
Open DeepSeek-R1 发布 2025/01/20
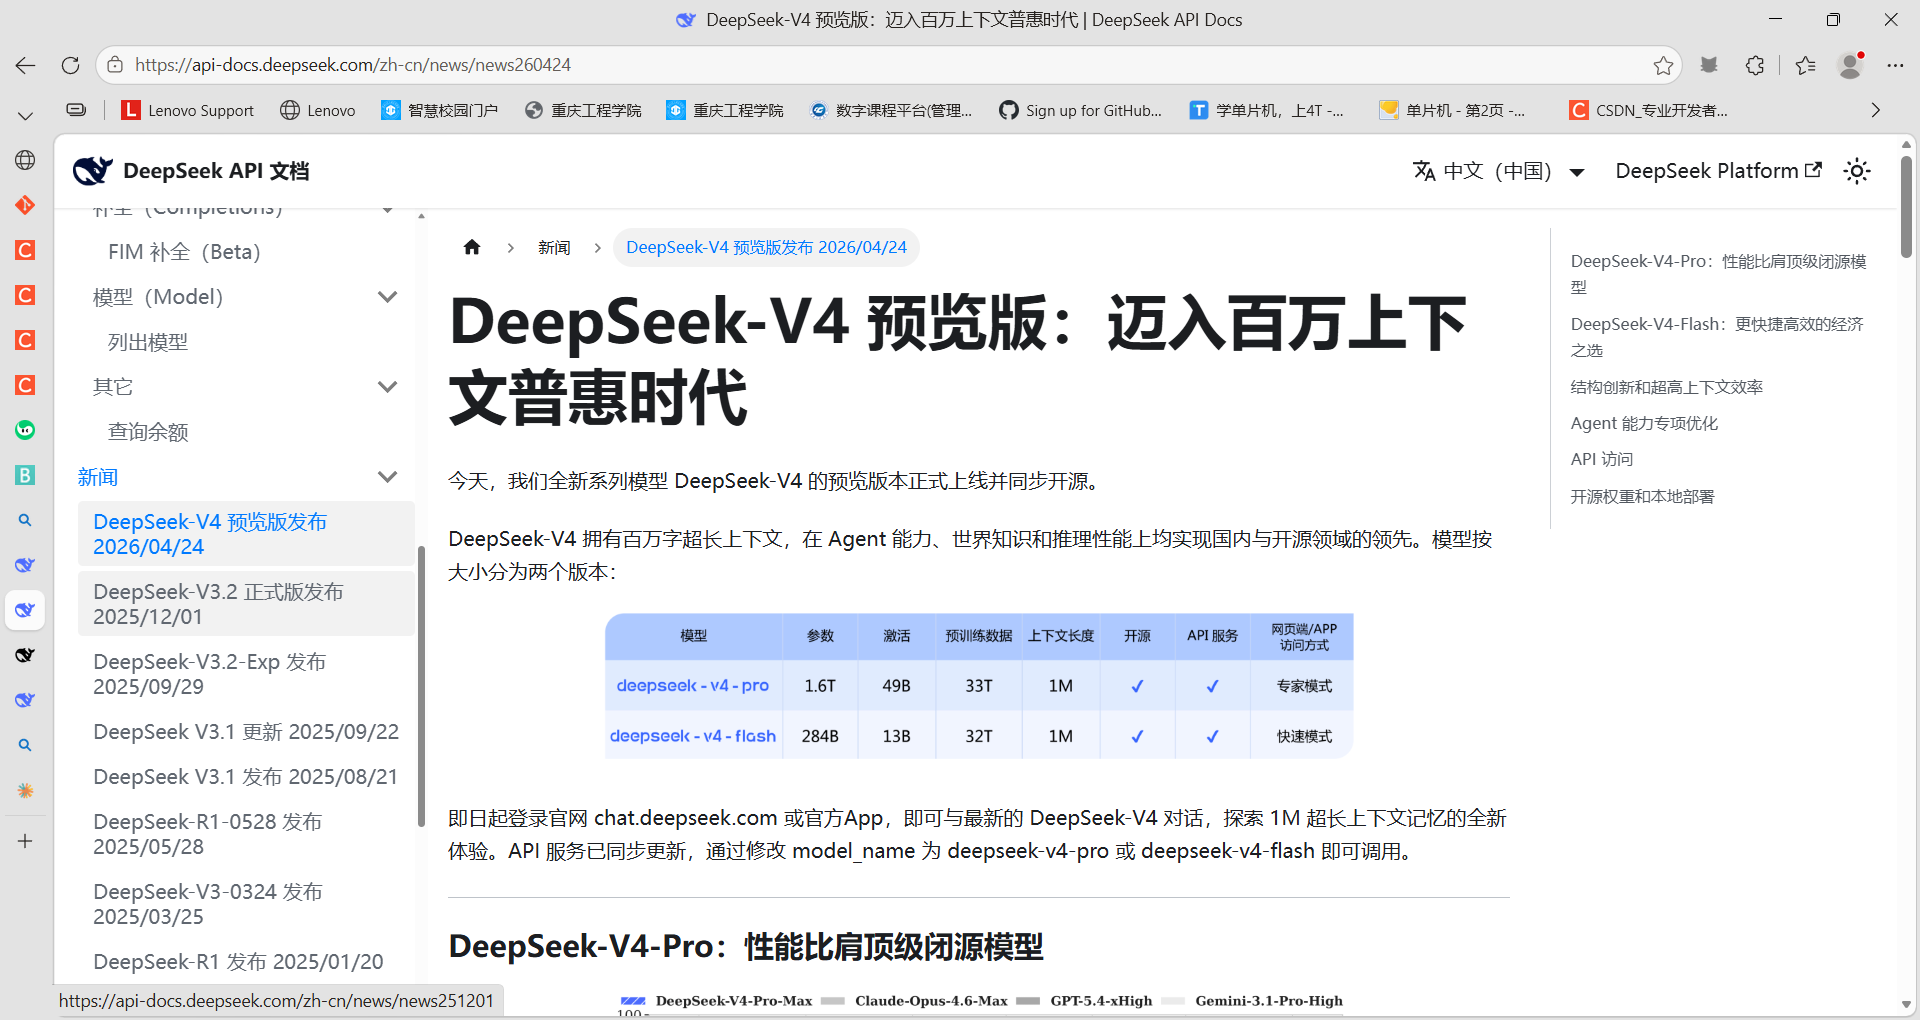click(246, 962)
